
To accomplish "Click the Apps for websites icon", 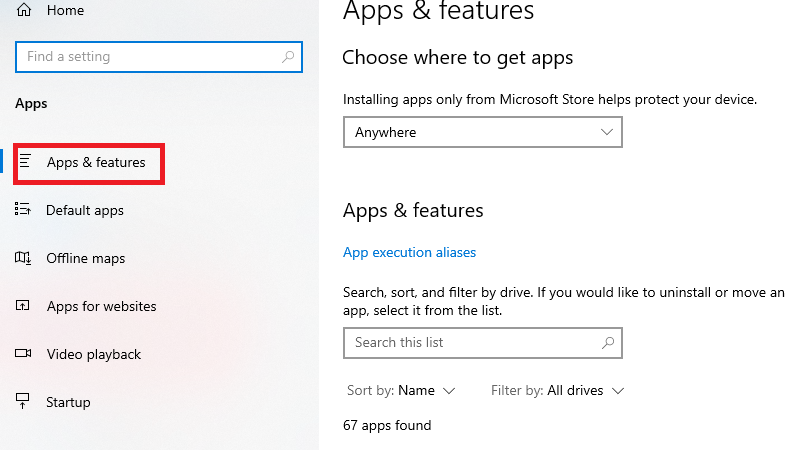I will tap(24, 306).
